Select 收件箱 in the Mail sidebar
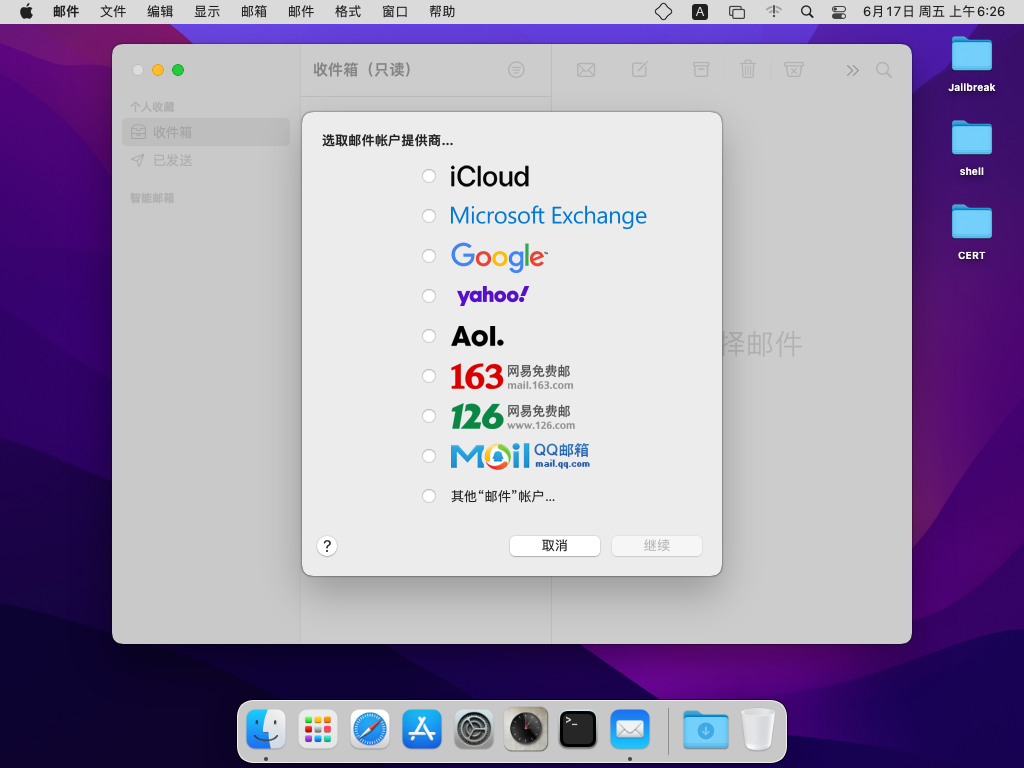 pyautogui.click(x=206, y=132)
